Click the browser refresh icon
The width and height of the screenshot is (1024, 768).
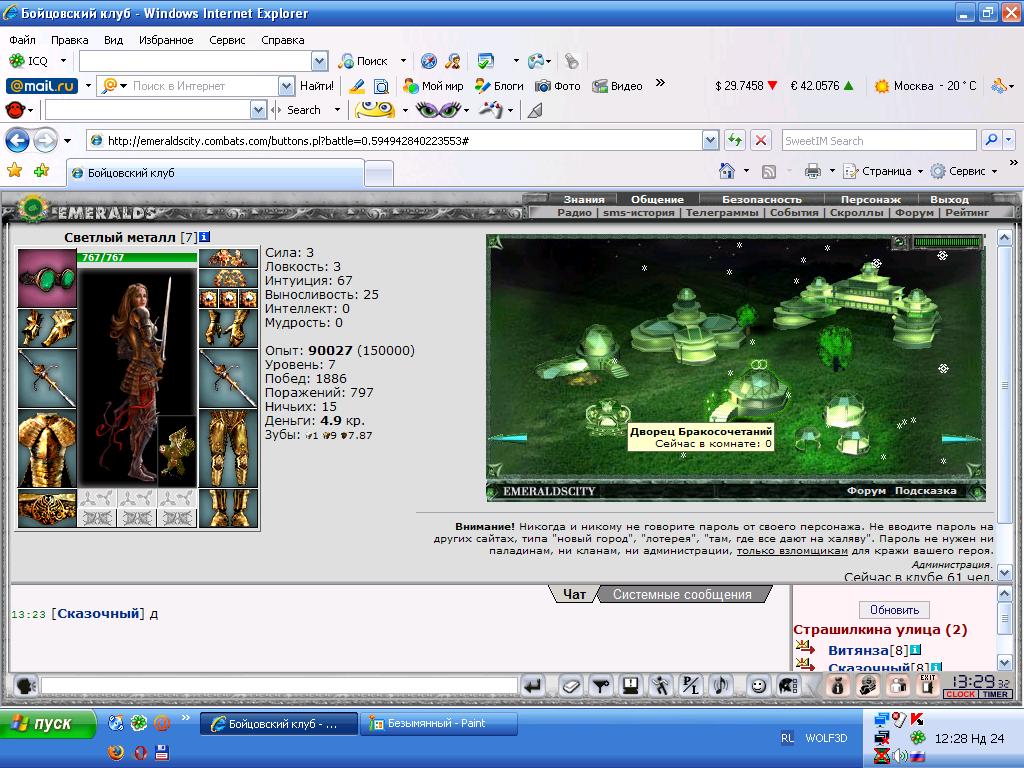735,140
